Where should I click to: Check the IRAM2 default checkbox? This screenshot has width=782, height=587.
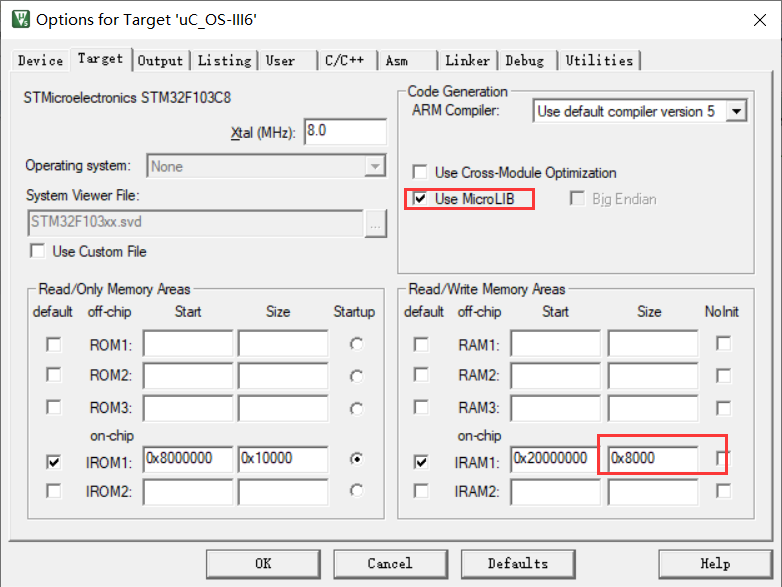[421, 491]
